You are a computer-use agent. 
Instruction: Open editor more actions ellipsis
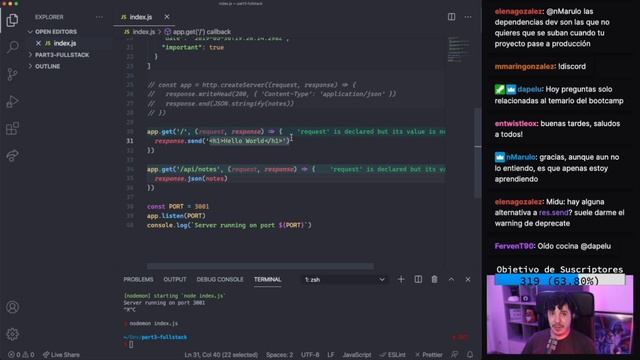click(468, 17)
